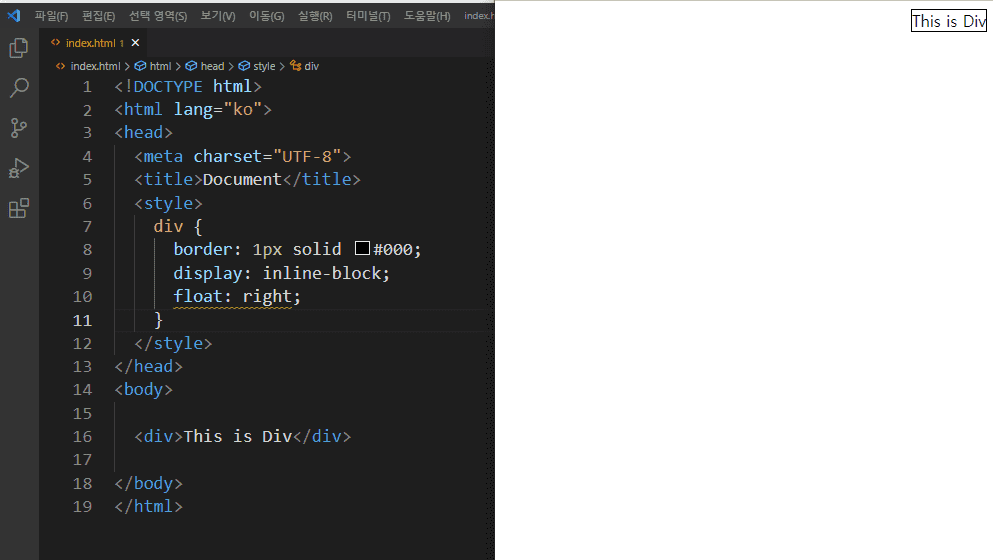
Task: Click the 'display: inline-block;' code line
Action: (x=282, y=273)
